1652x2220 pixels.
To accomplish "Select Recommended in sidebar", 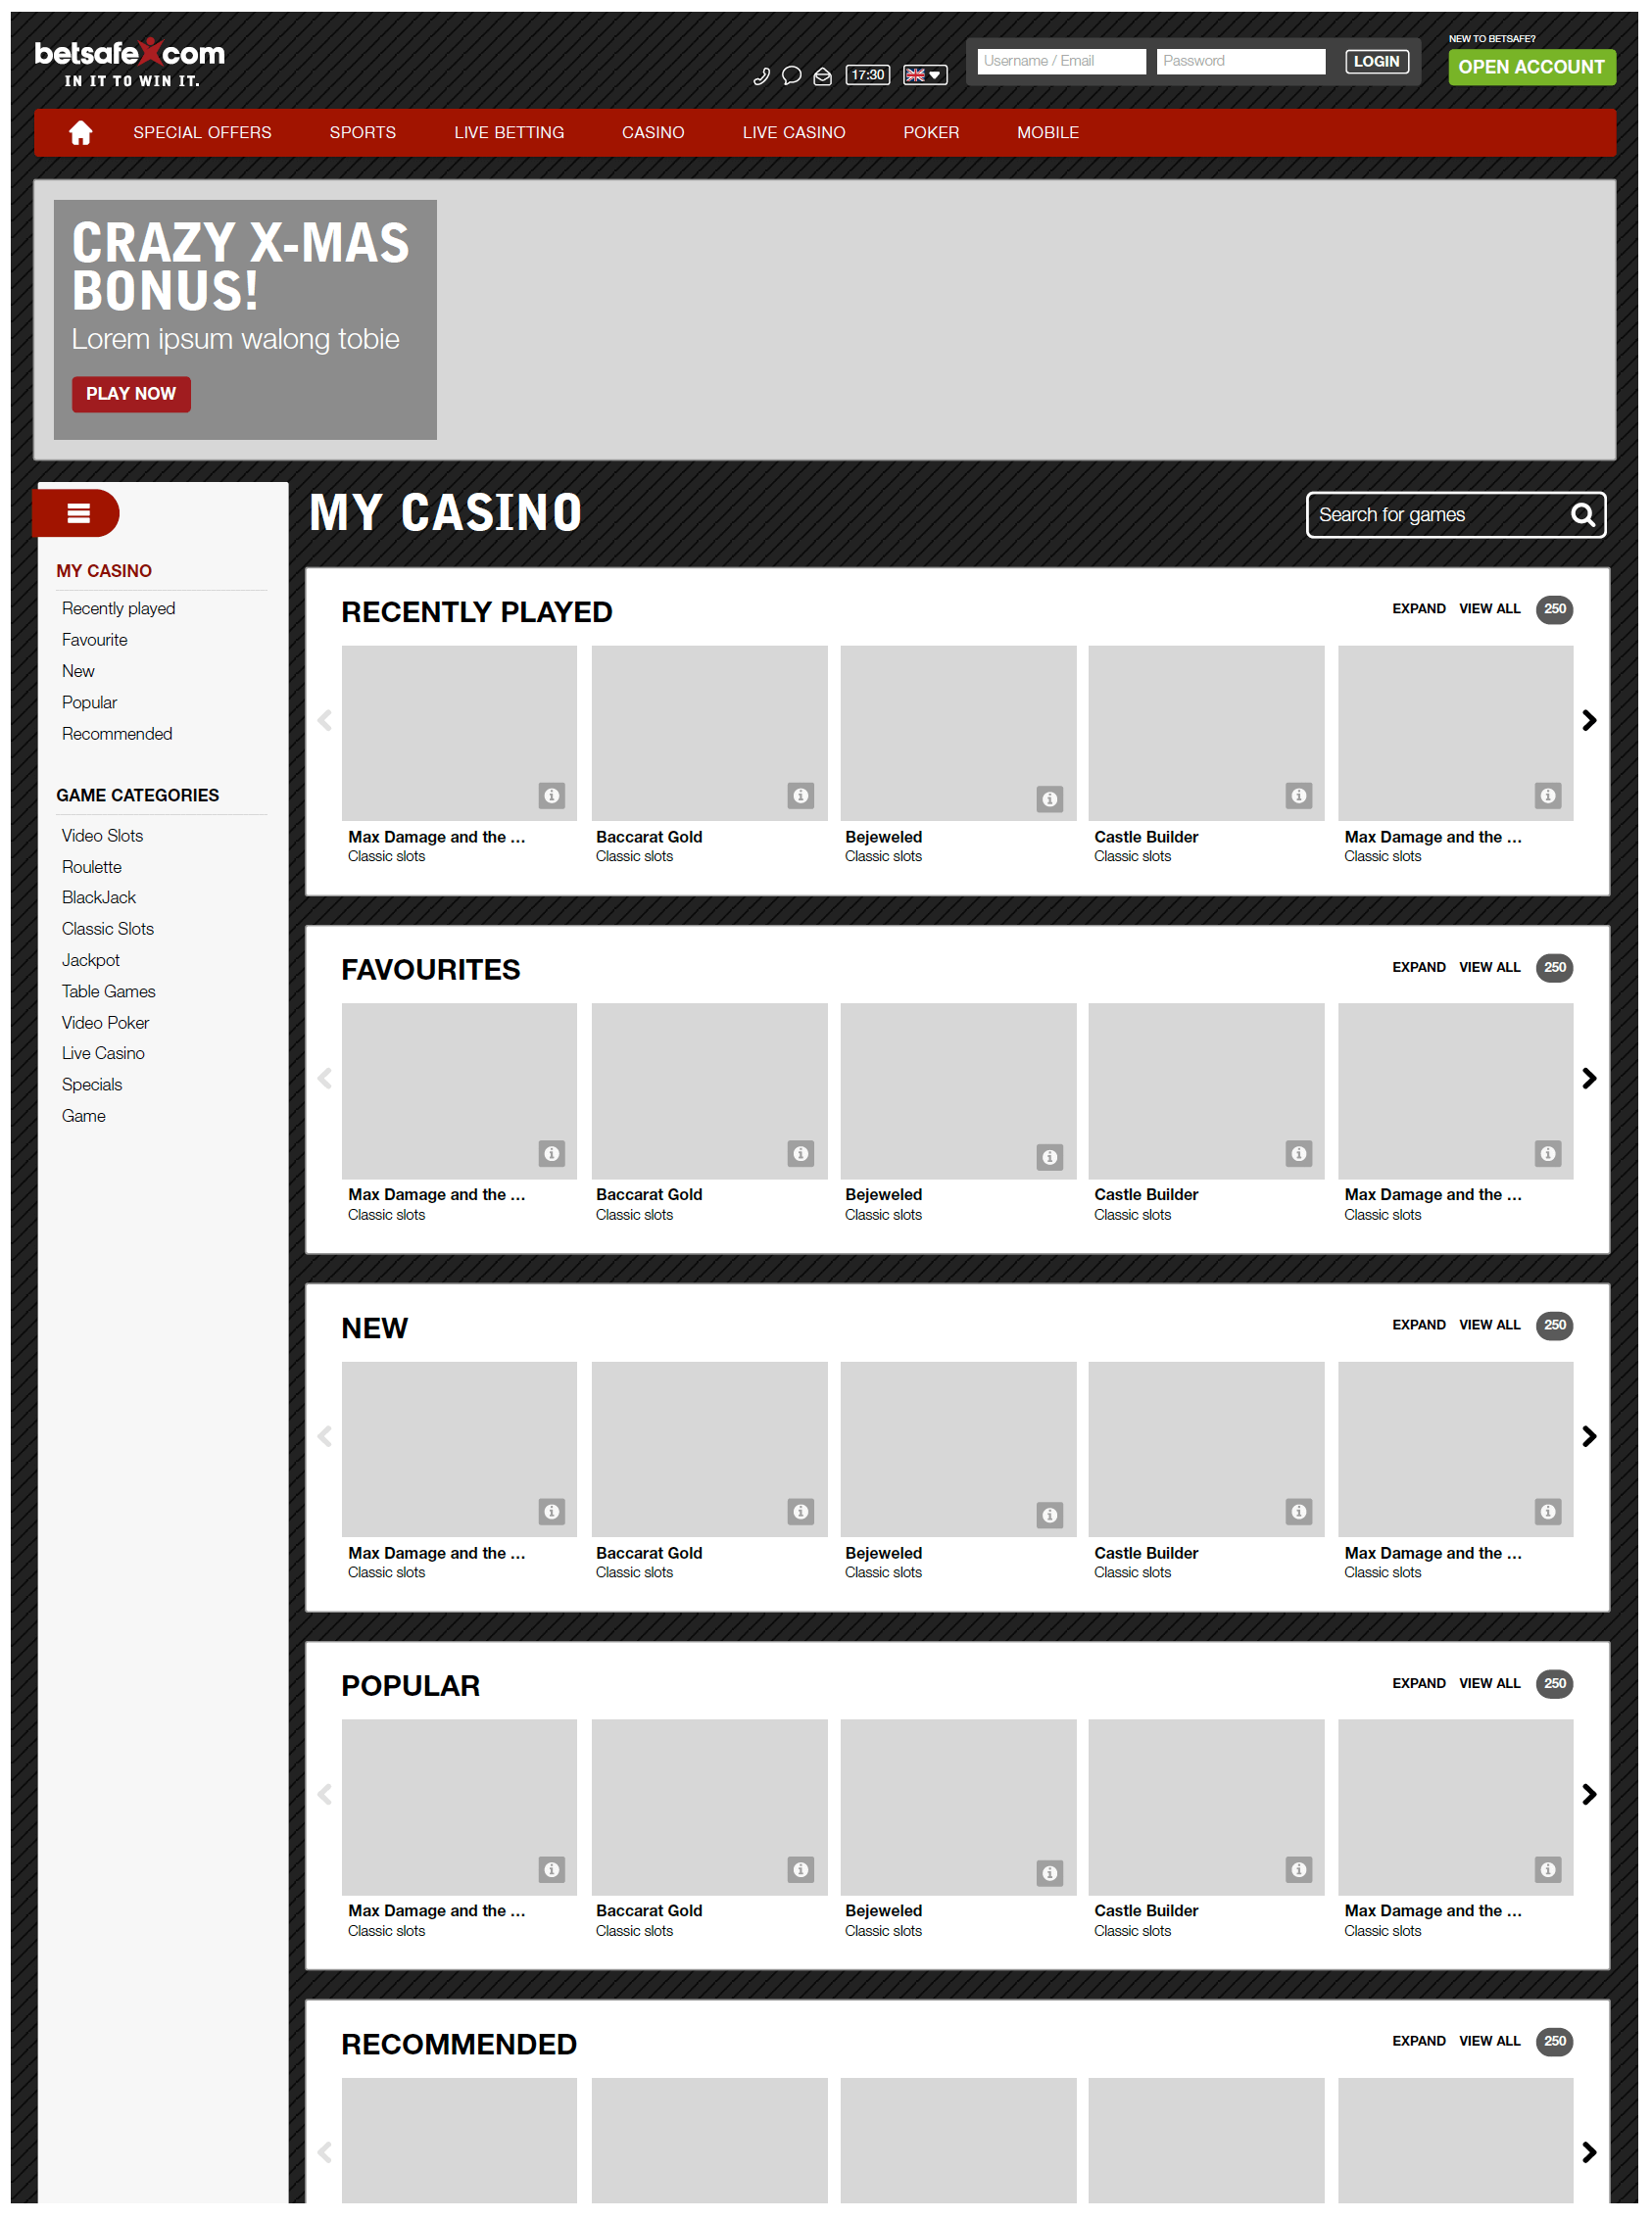I will click(x=117, y=734).
